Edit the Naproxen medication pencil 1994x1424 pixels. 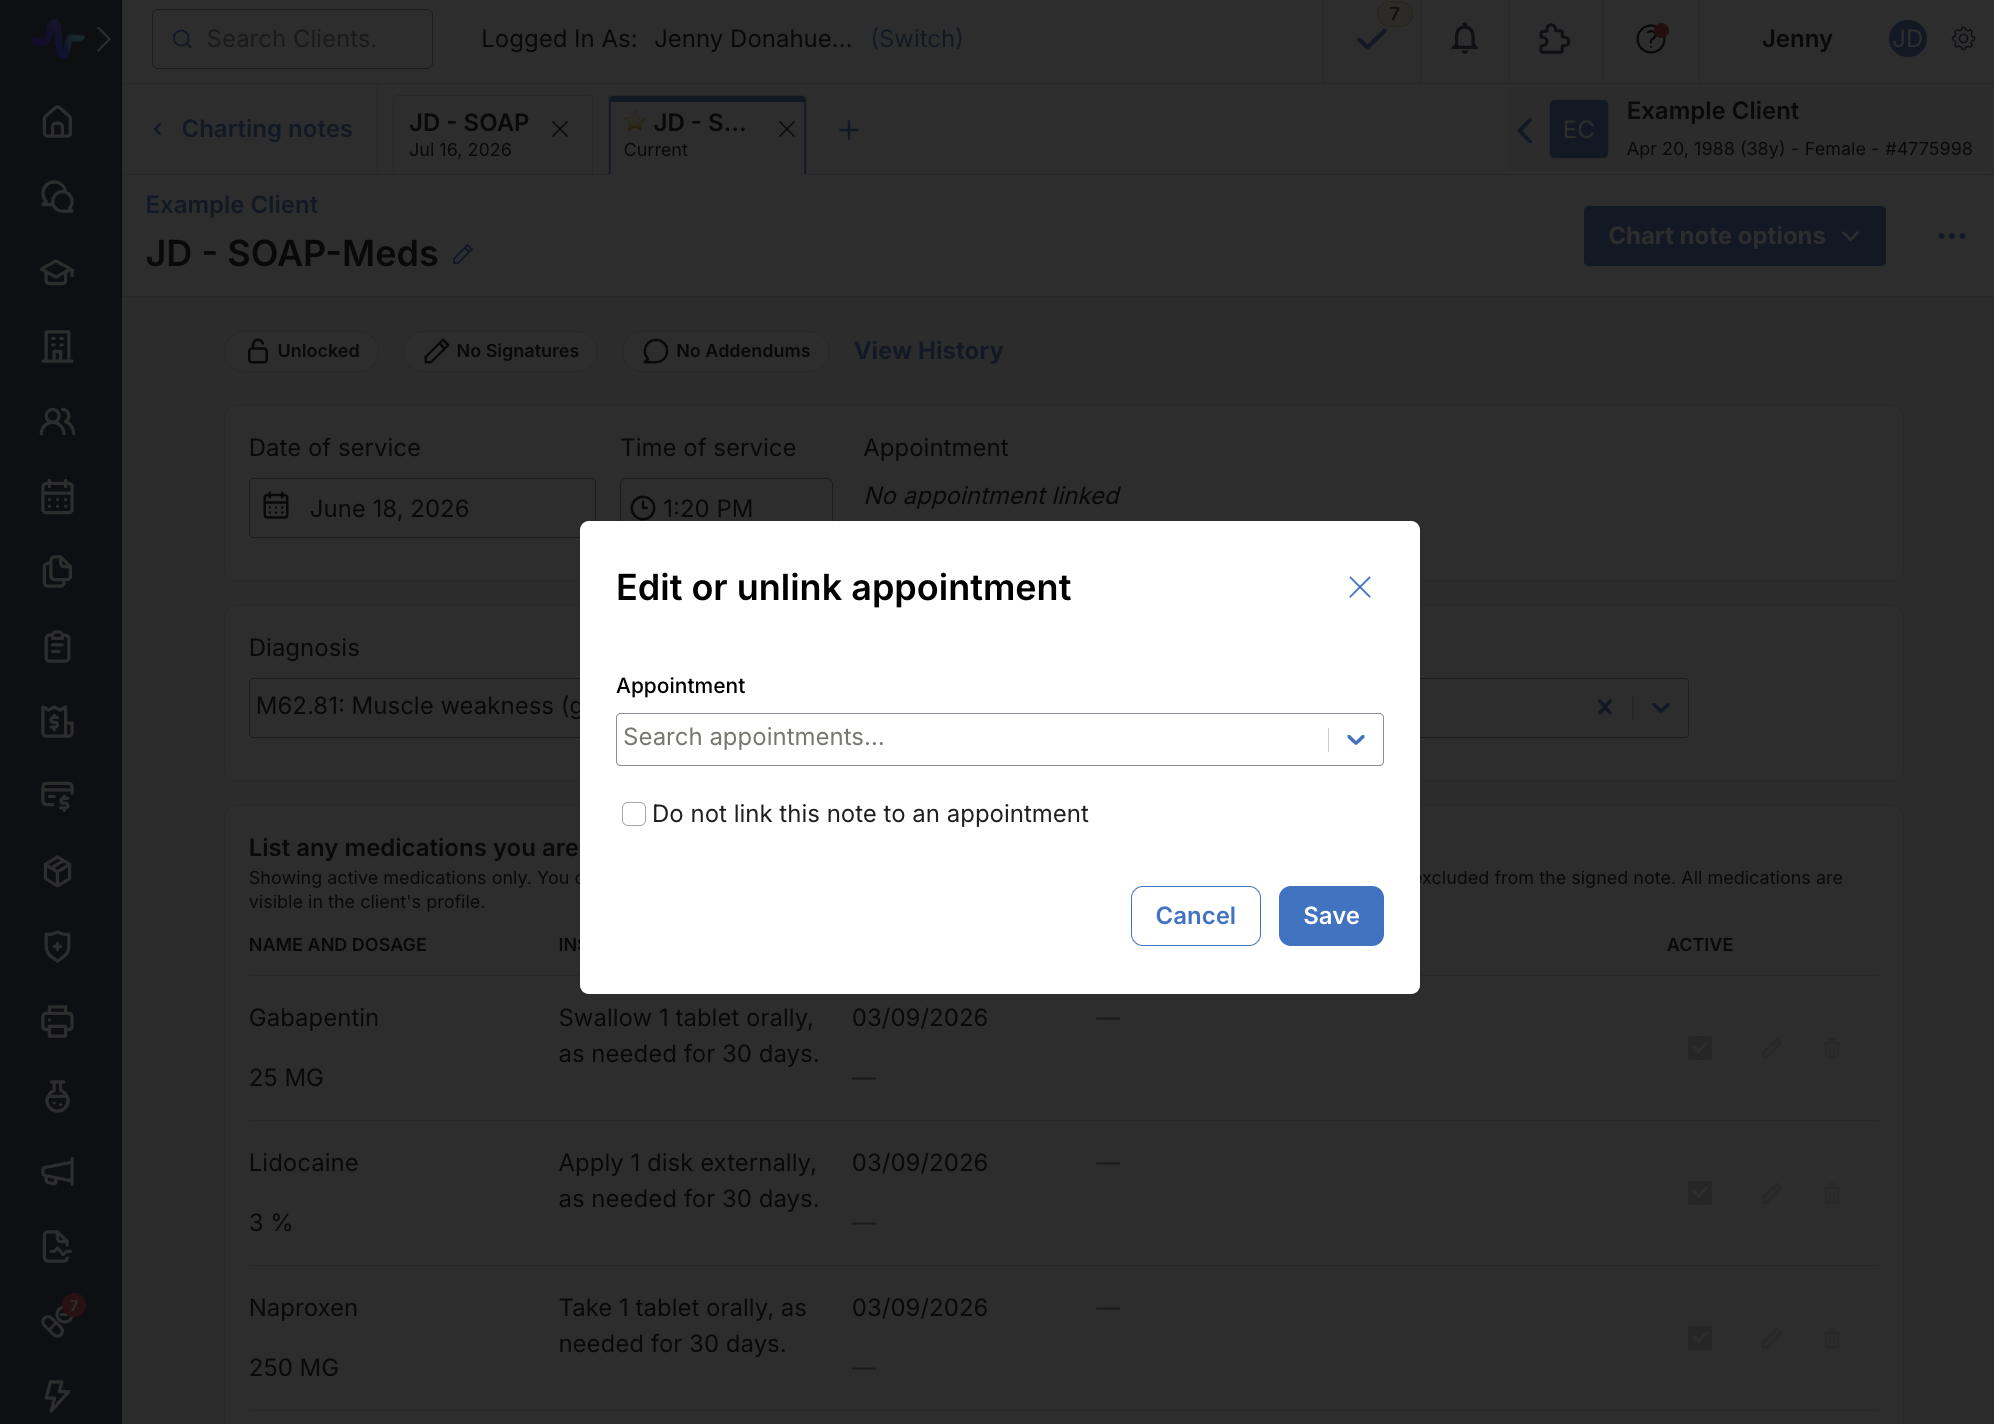[x=1771, y=1338]
